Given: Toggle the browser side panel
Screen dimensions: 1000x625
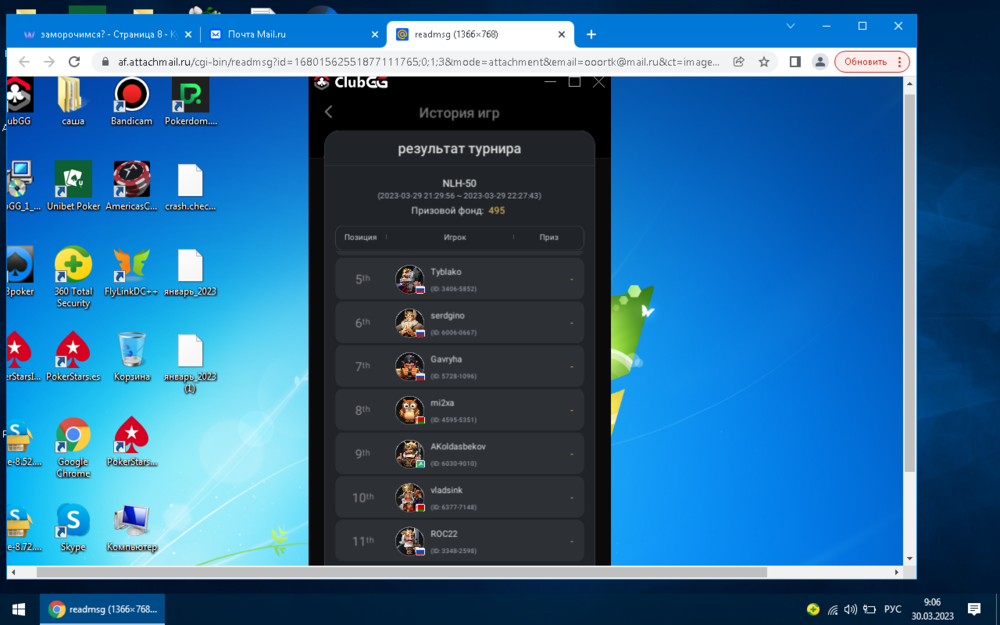Looking at the screenshot, I should [795, 62].
